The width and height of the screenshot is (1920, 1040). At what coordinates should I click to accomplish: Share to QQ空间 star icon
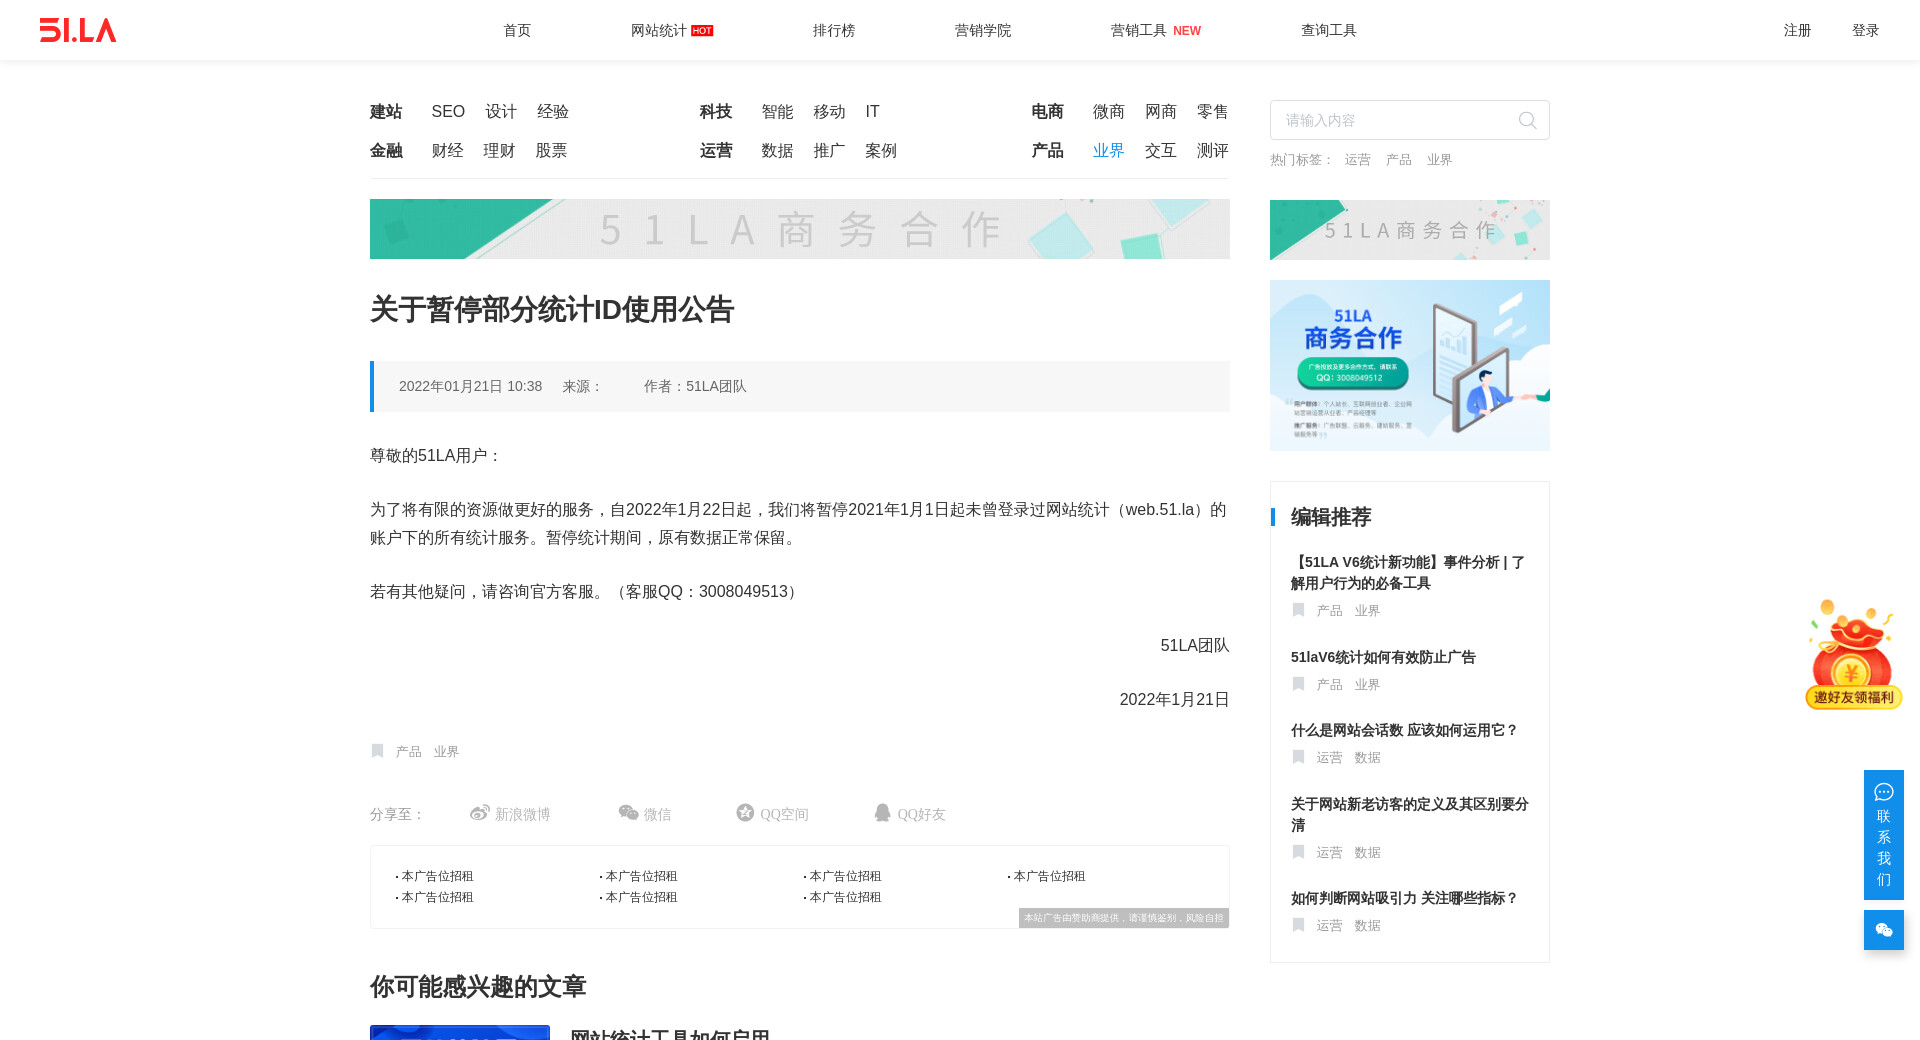745,813
